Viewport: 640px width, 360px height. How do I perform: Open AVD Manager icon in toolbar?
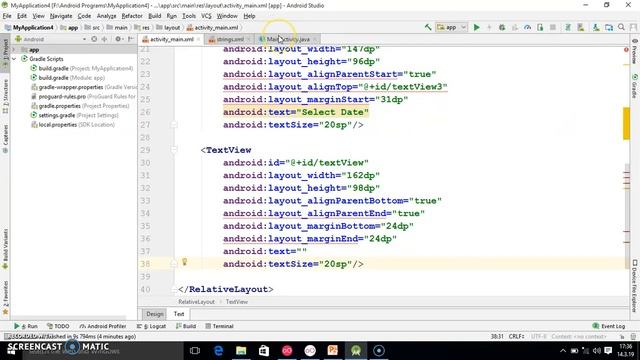coord(580,27)
